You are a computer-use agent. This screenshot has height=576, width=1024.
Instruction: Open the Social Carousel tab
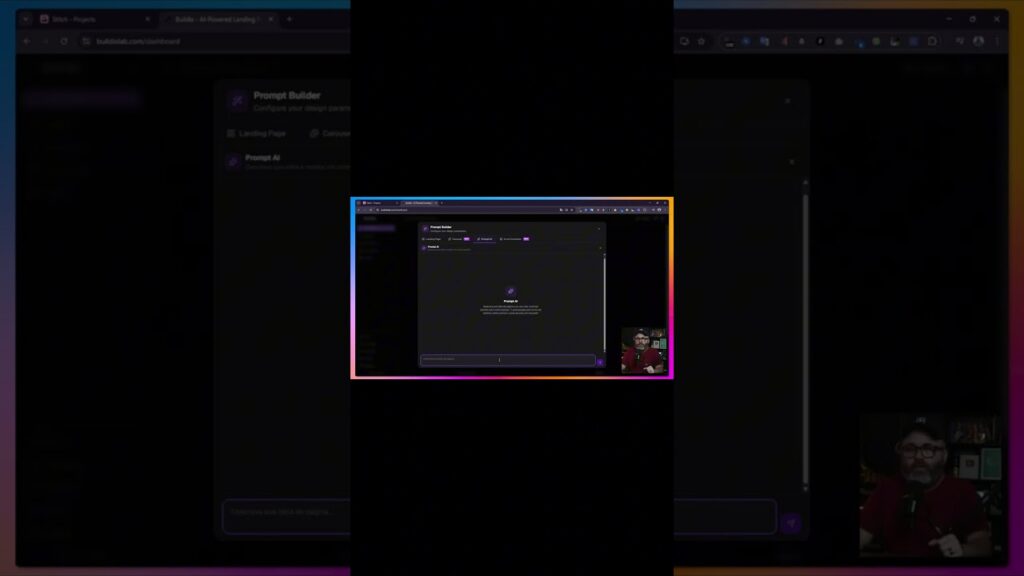[511, 239]
